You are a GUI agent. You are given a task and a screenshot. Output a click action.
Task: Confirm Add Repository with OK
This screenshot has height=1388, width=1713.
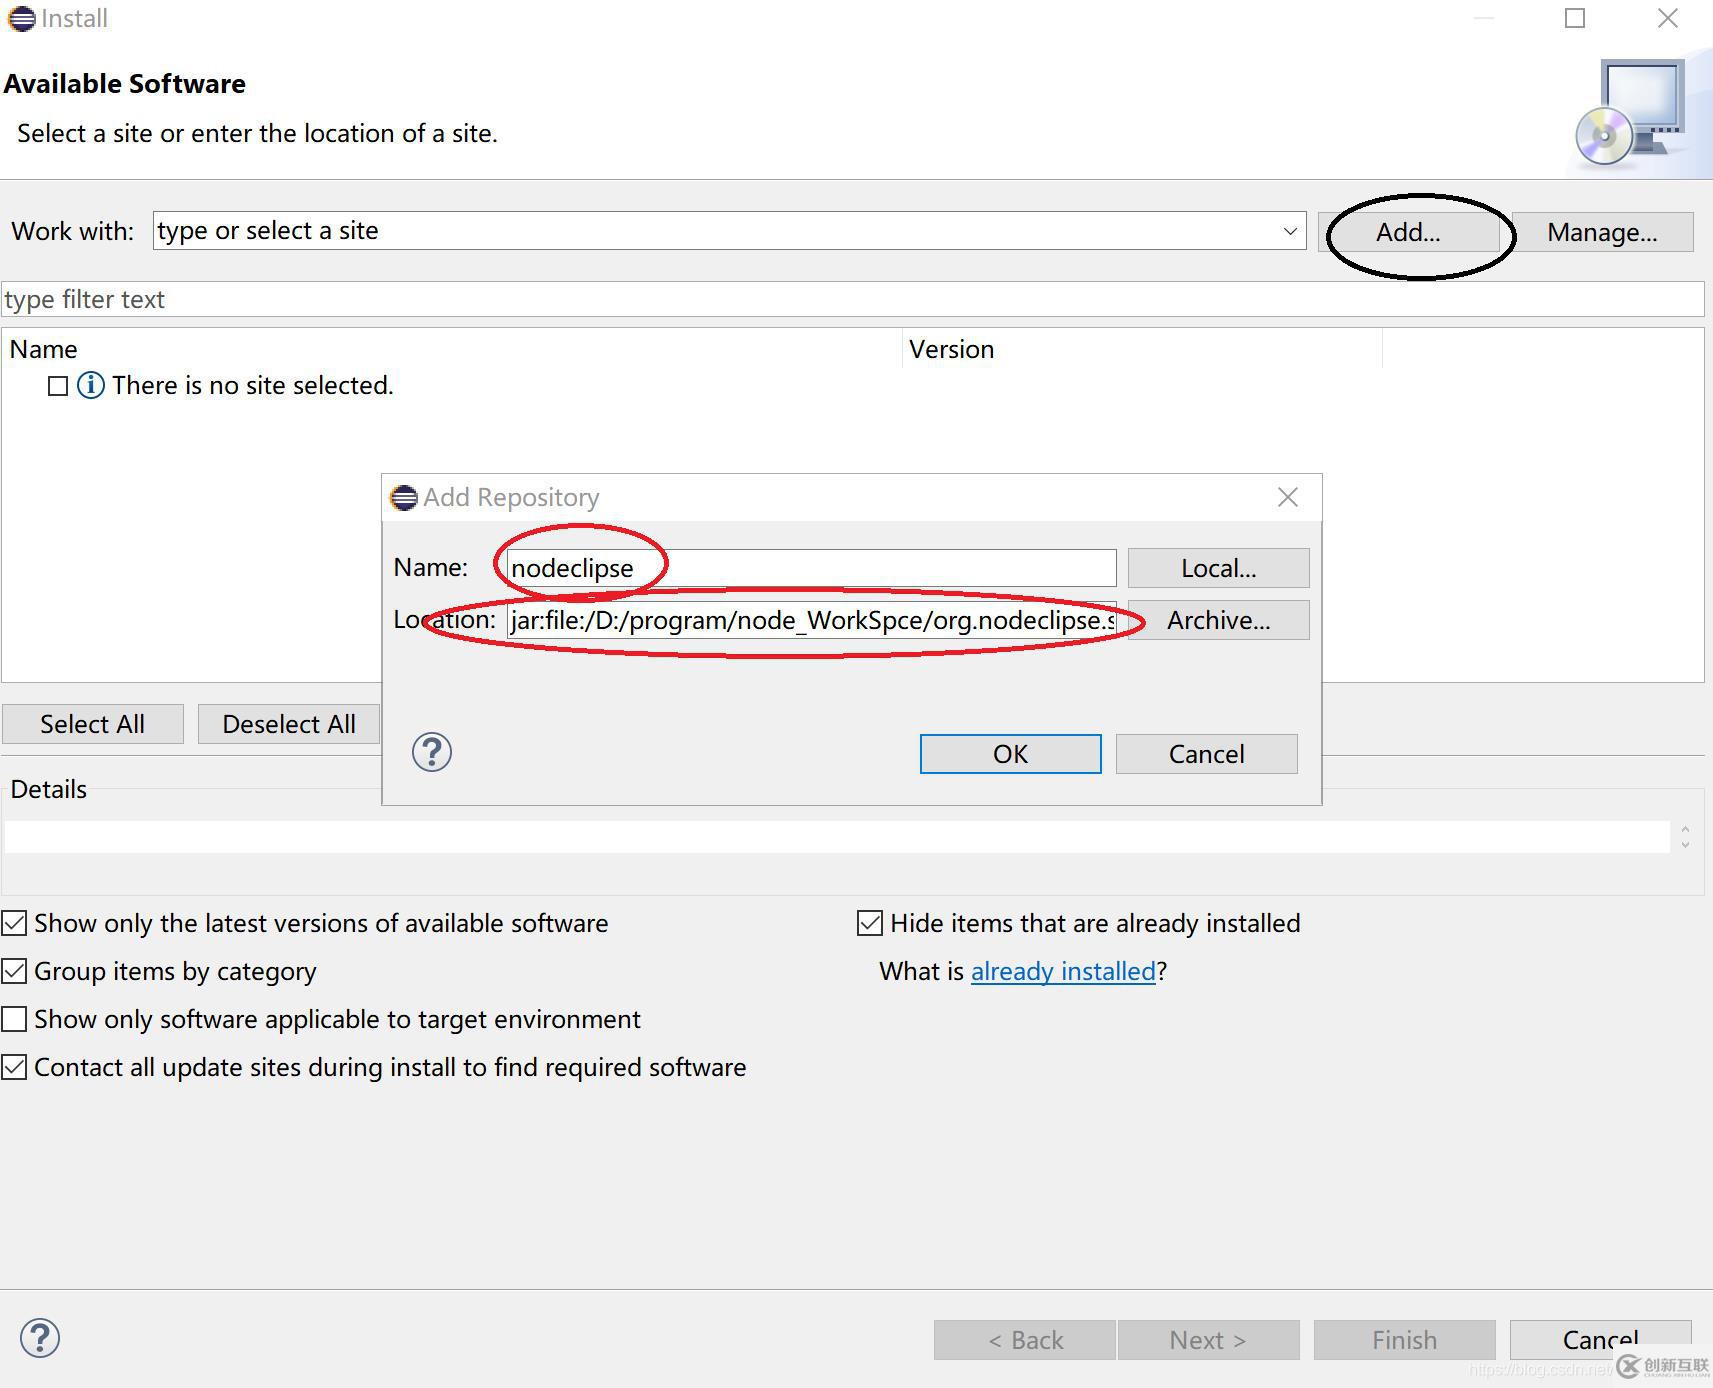click(x=1010, y=754)
